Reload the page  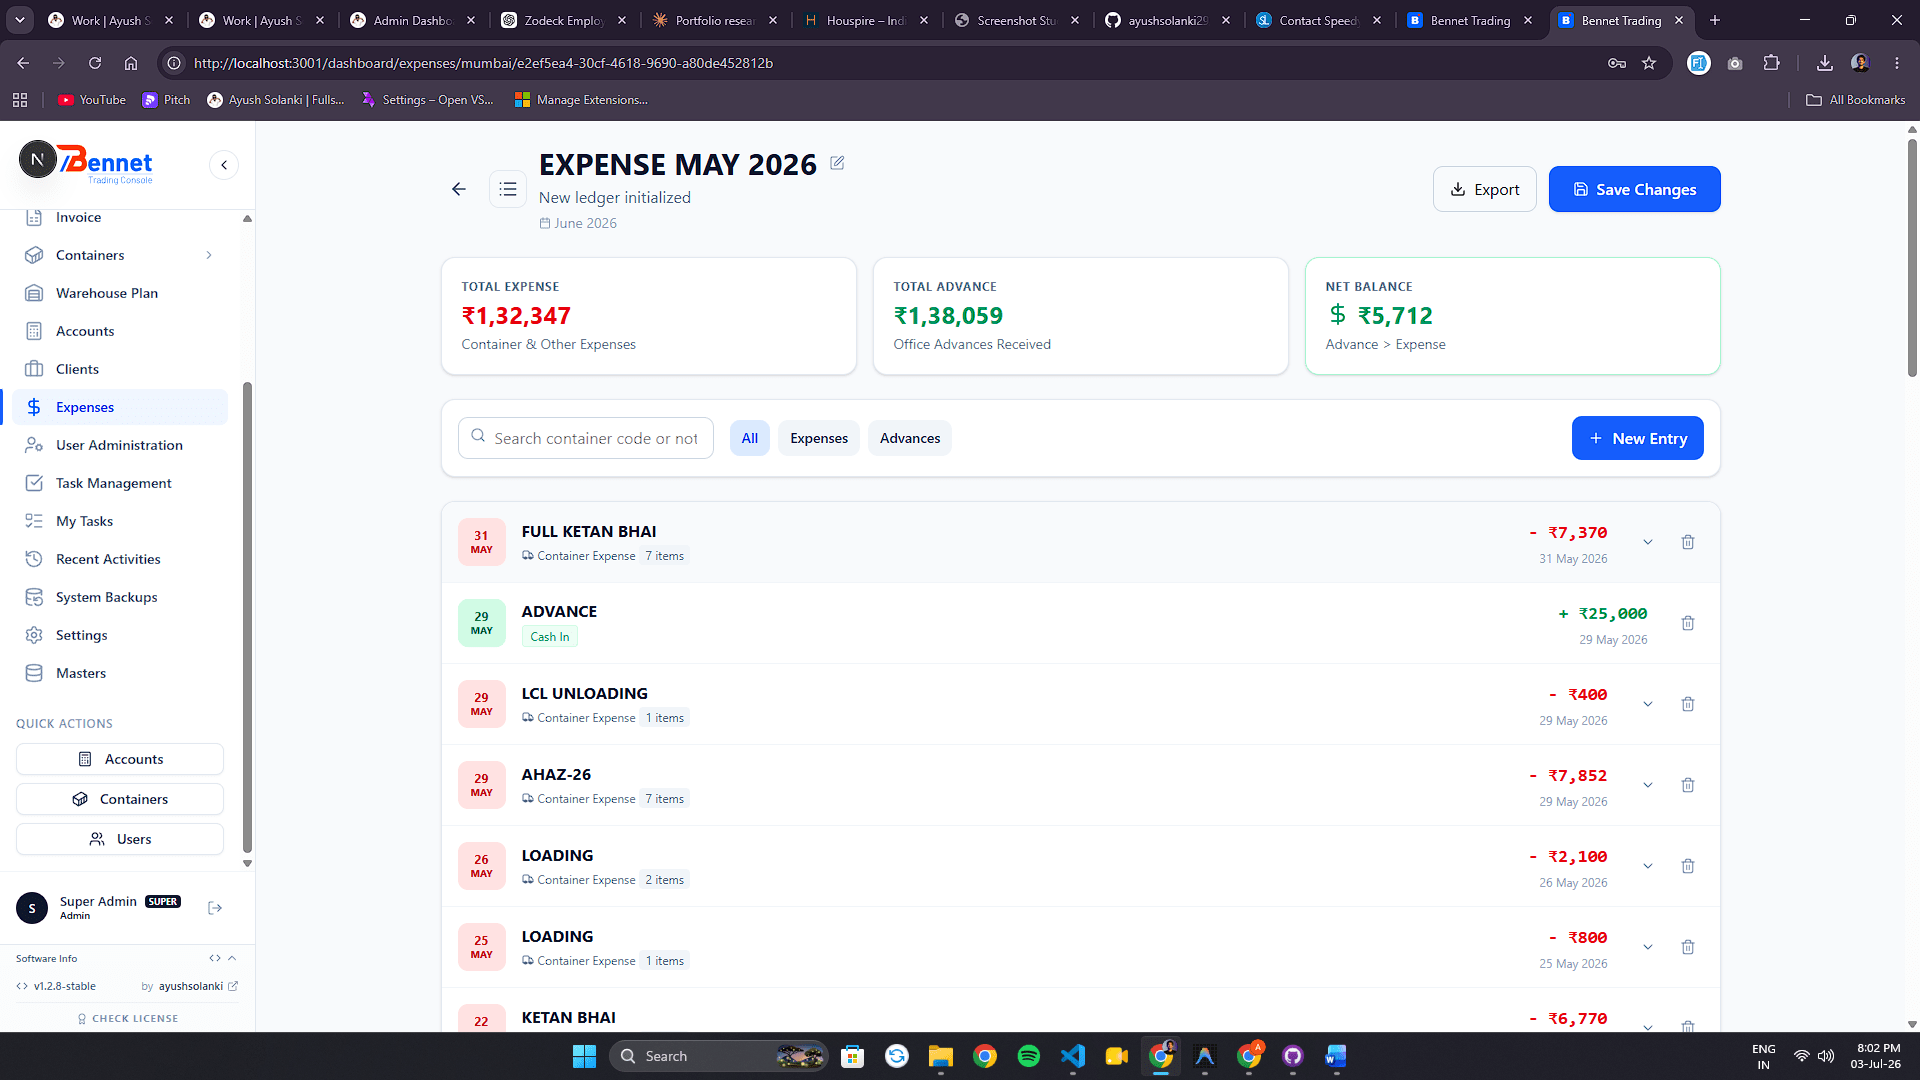coord(95,63)
